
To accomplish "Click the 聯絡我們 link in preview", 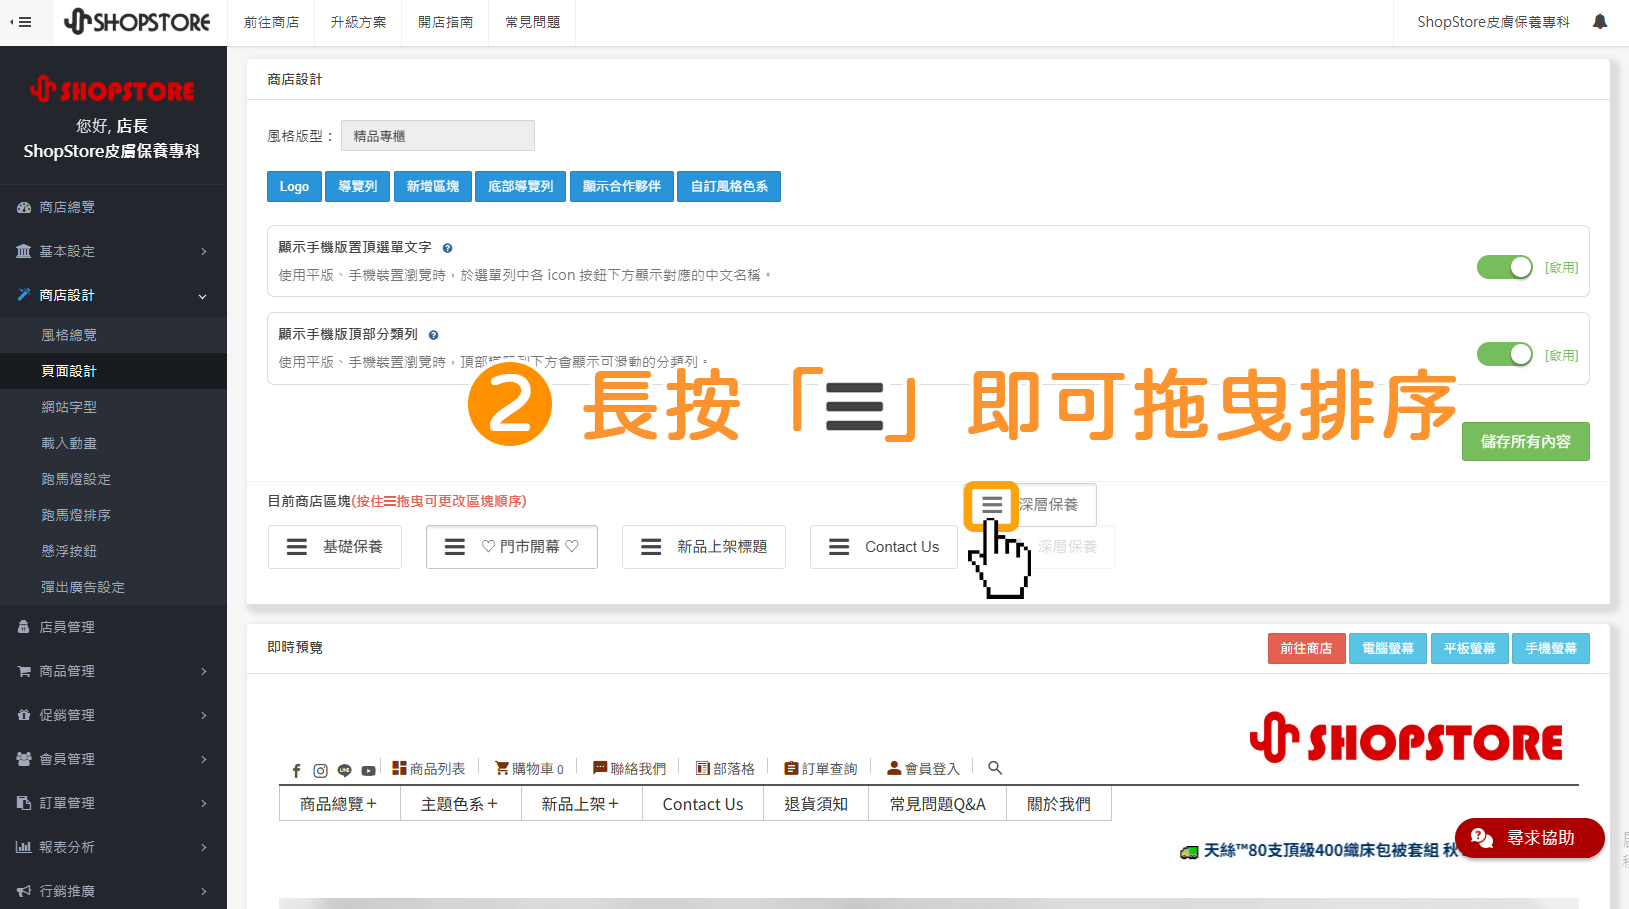I will (x=629, y=768).
